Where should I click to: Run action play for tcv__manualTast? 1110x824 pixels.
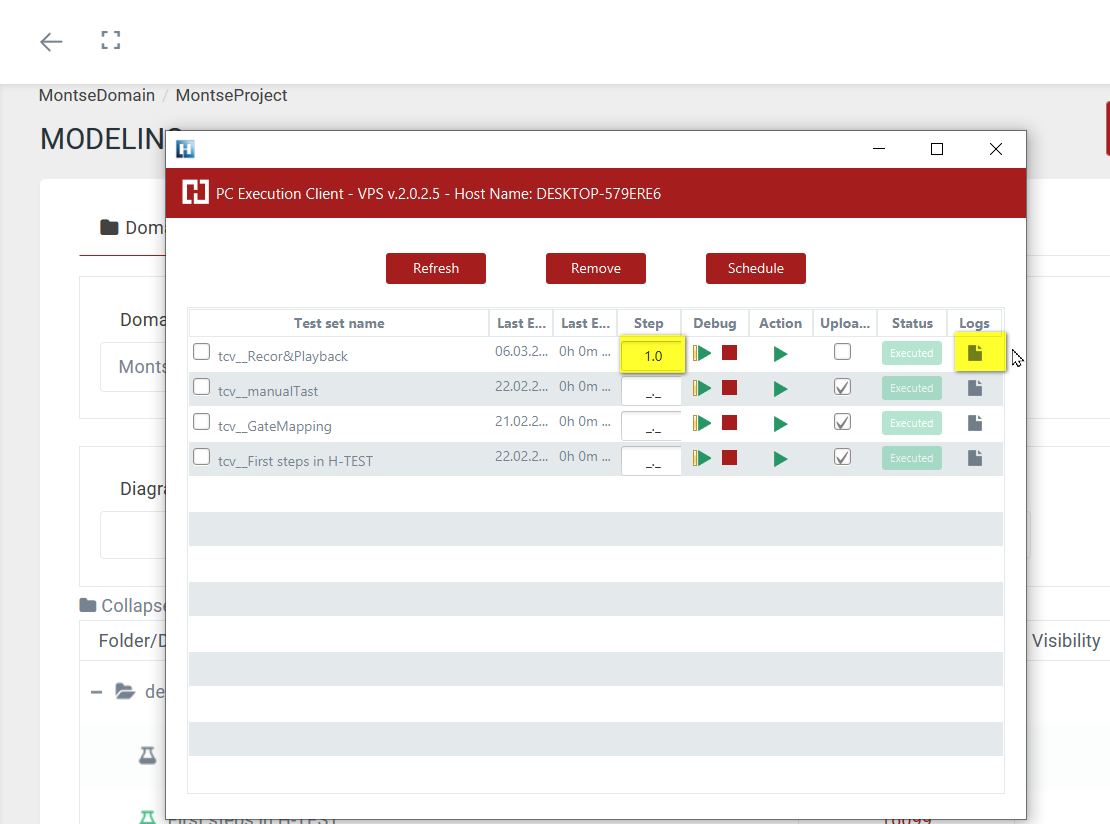click(780, 389)
